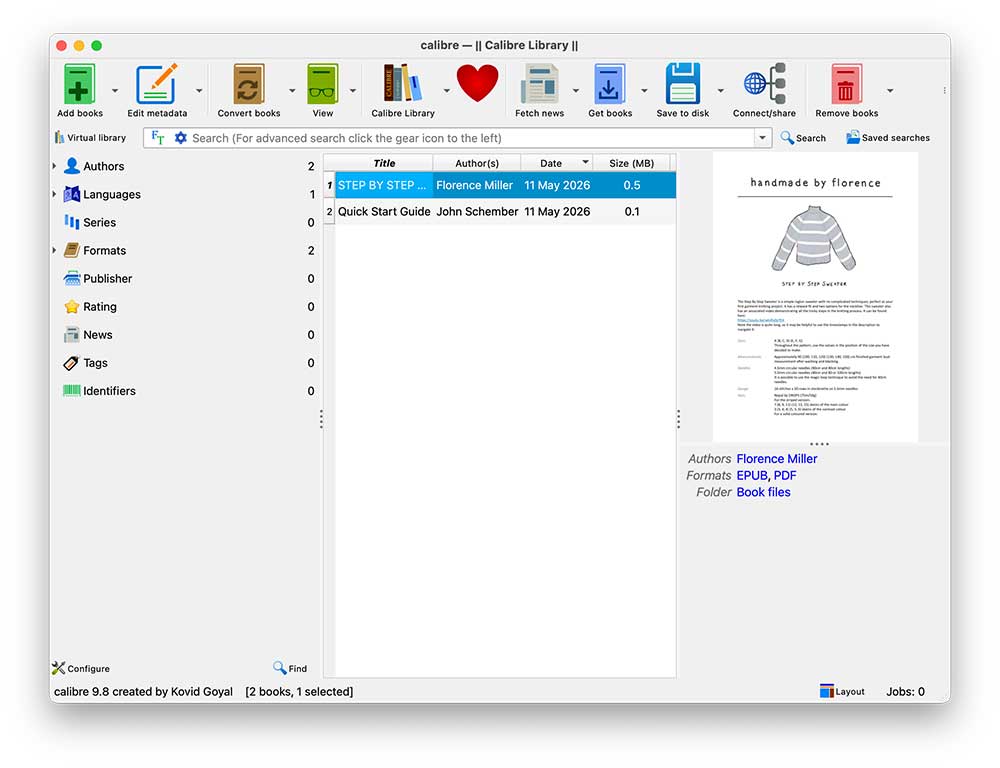Open the EPUB format link

752,475
